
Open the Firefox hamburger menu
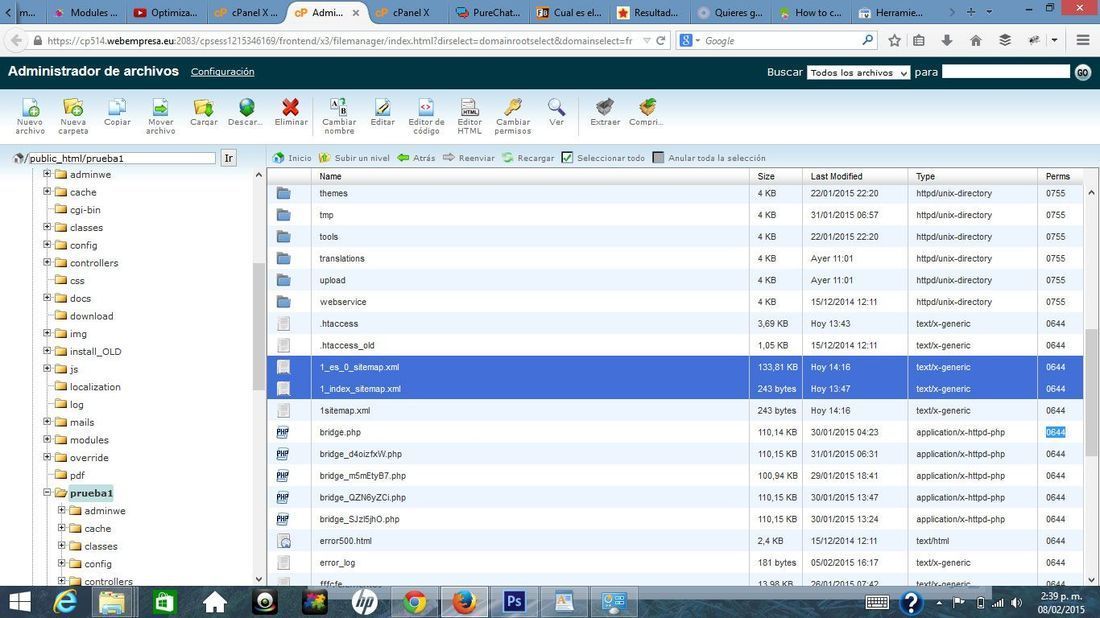coord(1083,41)
